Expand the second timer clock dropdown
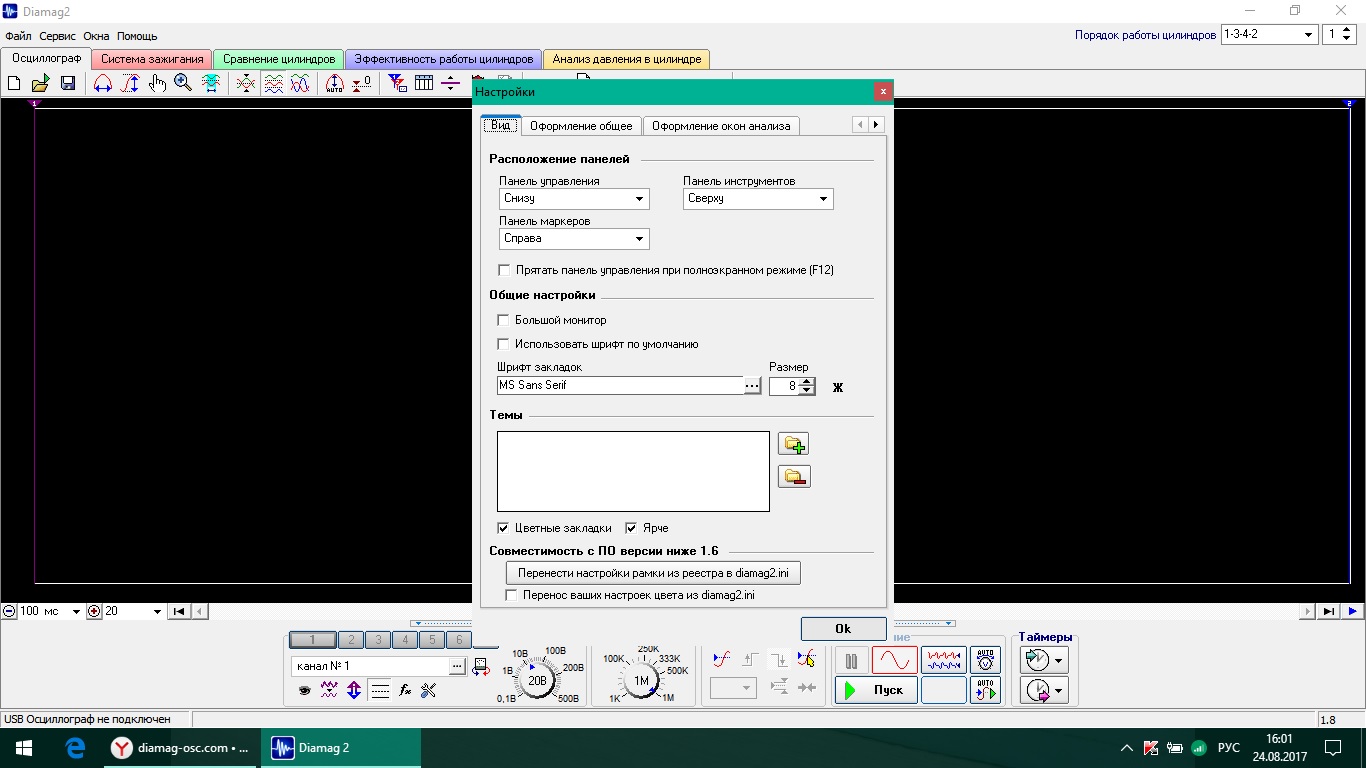The width and height of the screenshot is (1366, 768). [x=1060, y=690]
